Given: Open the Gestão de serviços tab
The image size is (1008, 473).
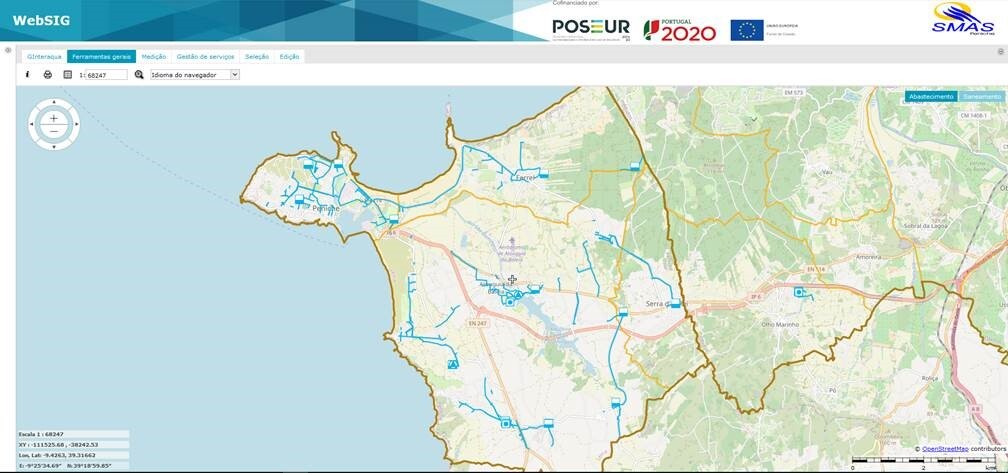Looking at the screenshot, I should coord(205,57).
